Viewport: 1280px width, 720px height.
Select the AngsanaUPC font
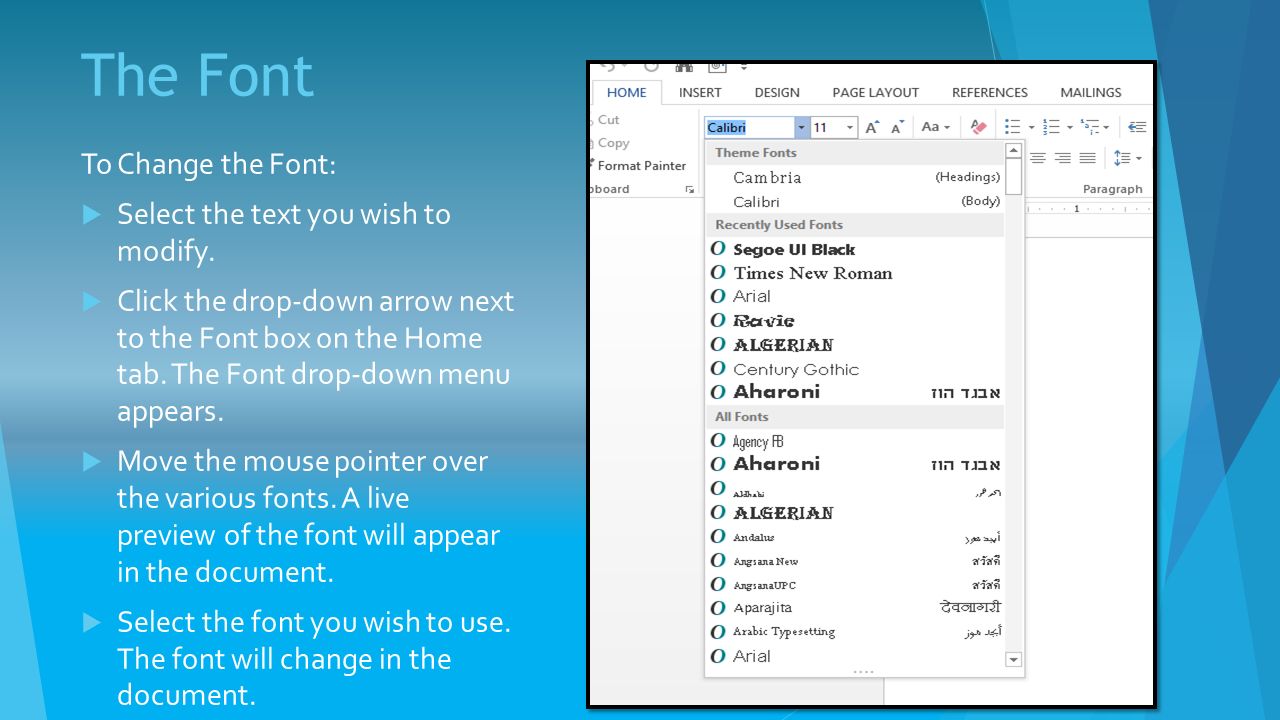pos(854,585)
